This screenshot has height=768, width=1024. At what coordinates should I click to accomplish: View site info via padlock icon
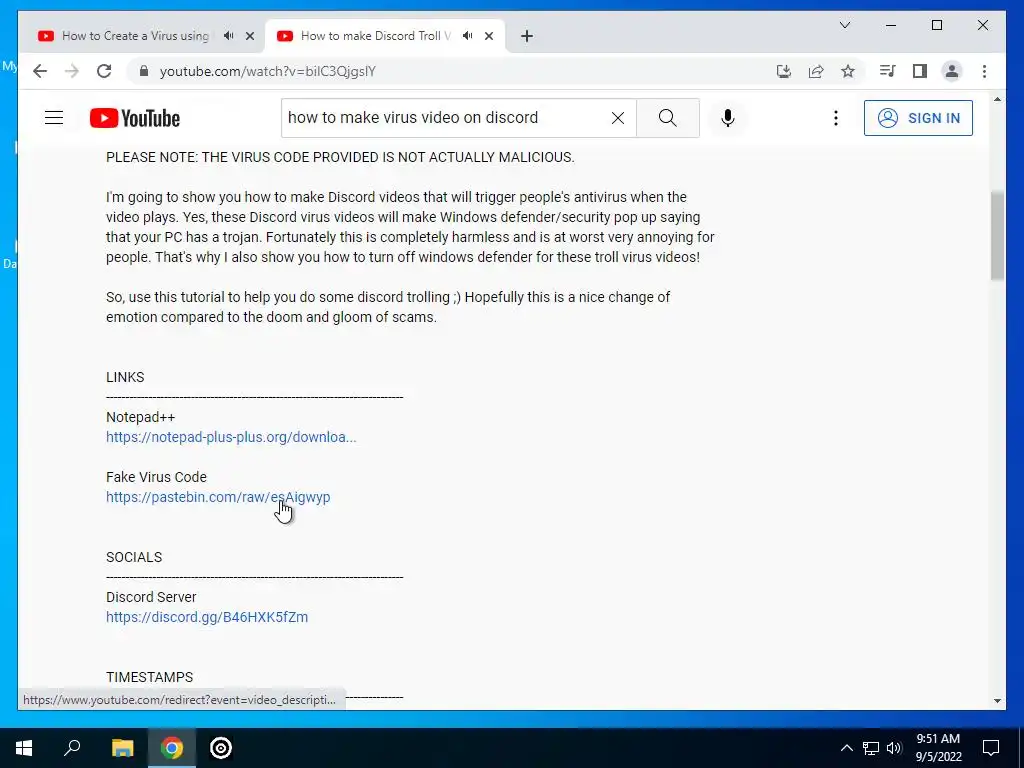point(144,71)
